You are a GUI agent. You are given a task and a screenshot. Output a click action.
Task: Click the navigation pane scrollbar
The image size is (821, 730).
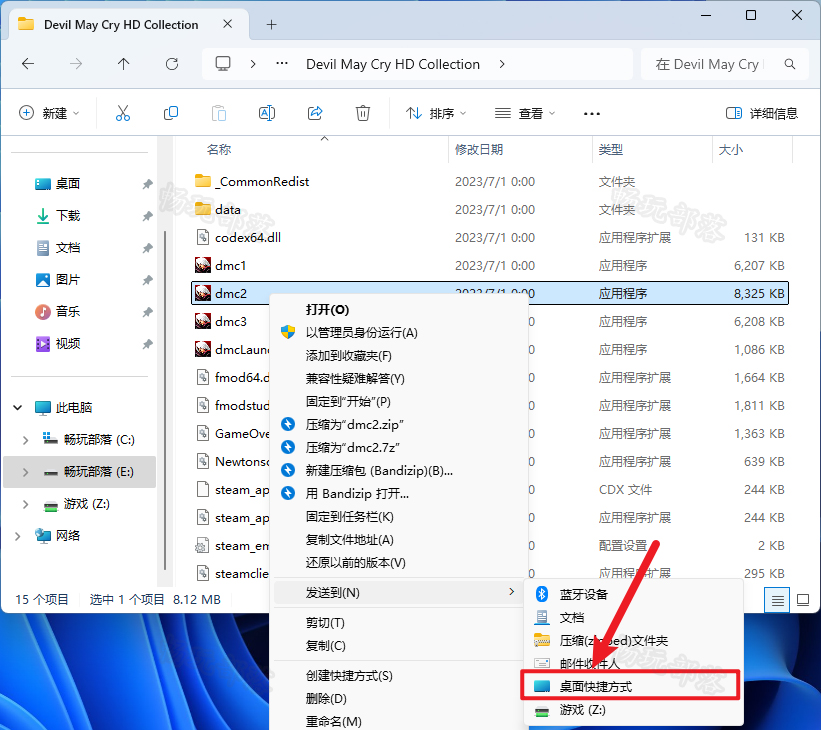click(x=165, y=401)
